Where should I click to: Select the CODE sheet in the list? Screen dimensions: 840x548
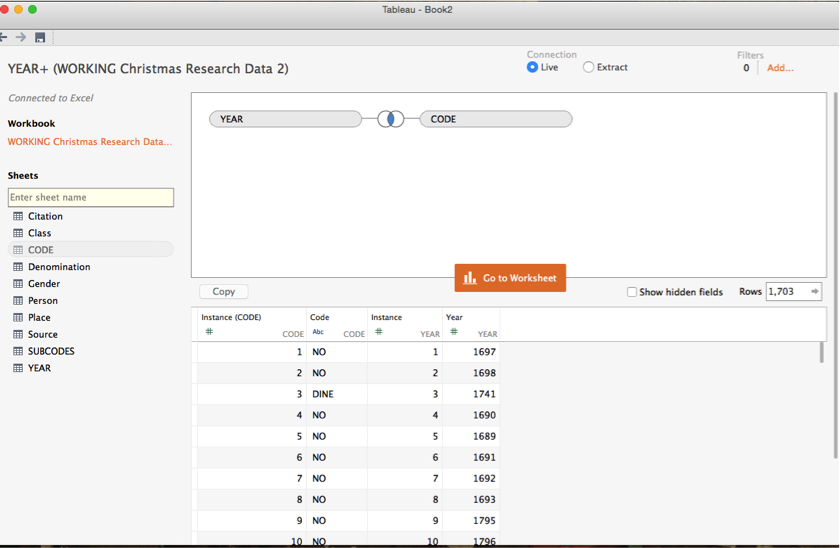click(x=91, y=250)
